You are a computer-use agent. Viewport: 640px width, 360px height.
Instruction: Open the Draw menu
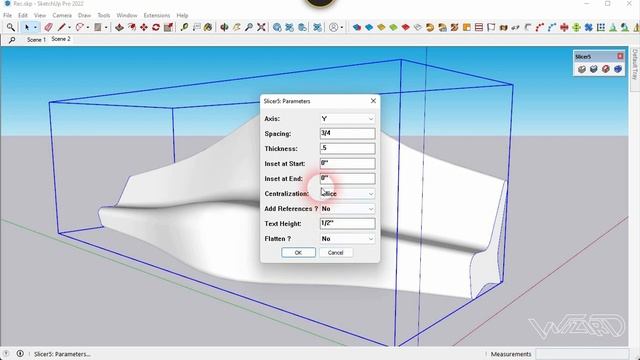coord(84,15)
